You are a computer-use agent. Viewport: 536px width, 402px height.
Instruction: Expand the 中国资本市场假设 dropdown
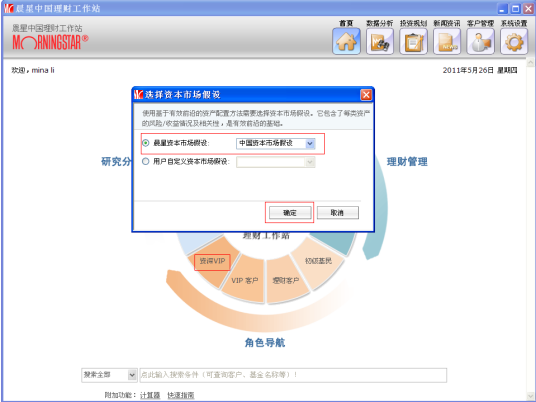[x=310, y=143]
